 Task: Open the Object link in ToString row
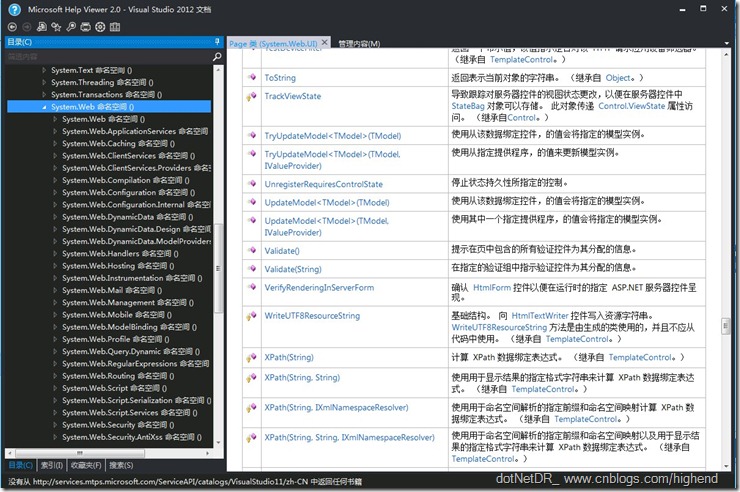[x=618, y=77]
